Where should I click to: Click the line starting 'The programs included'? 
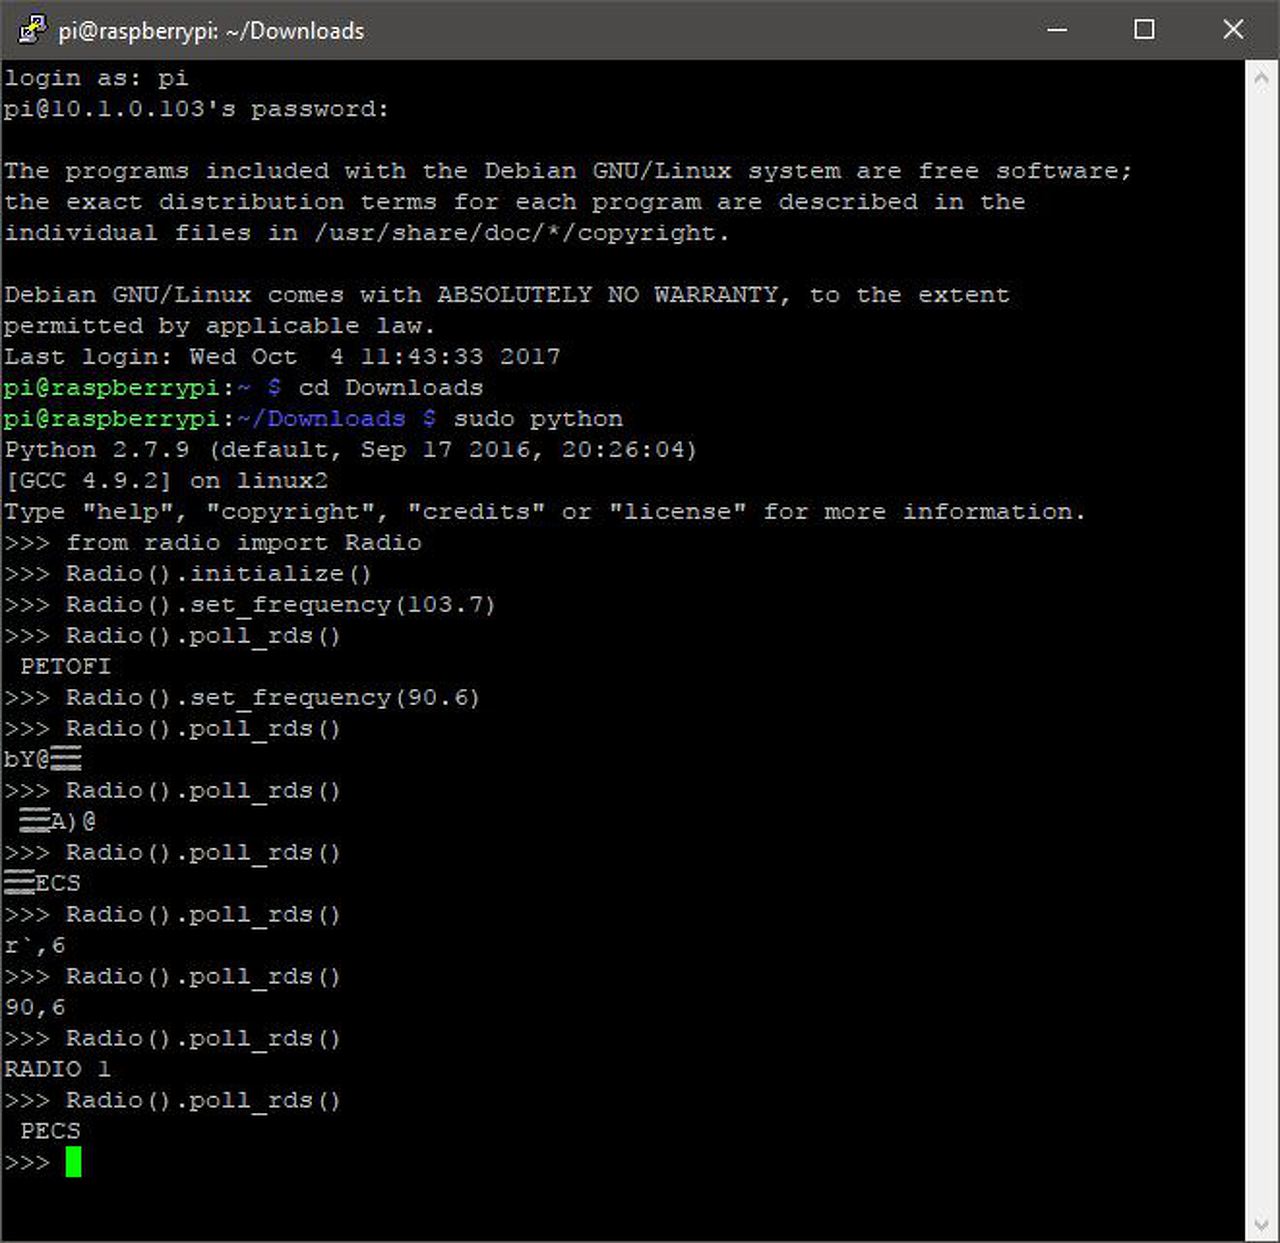[568, 171]
